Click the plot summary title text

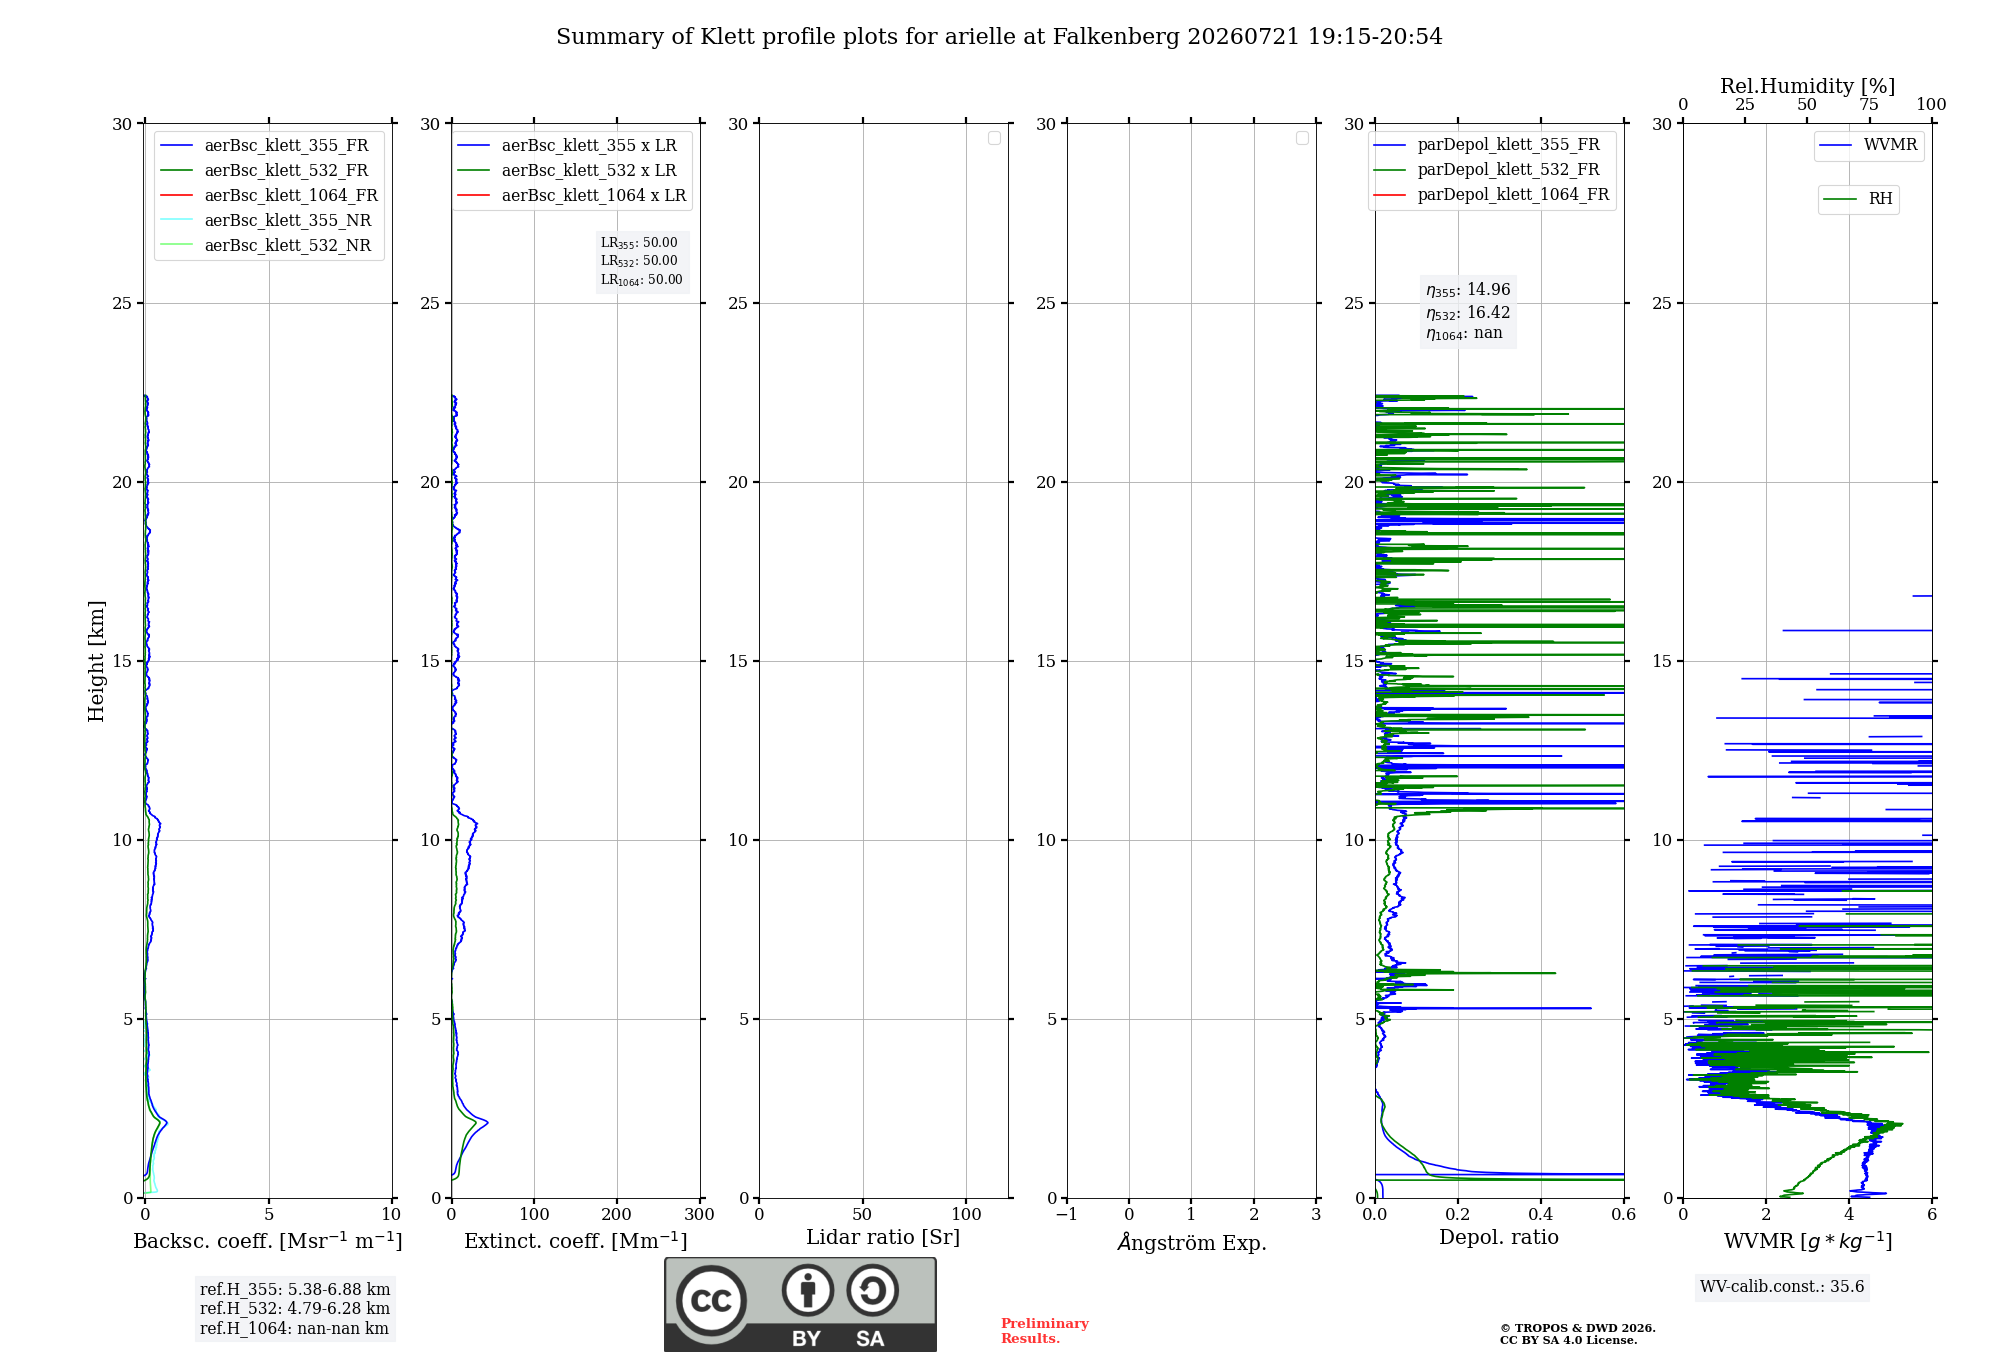[999, 37]
